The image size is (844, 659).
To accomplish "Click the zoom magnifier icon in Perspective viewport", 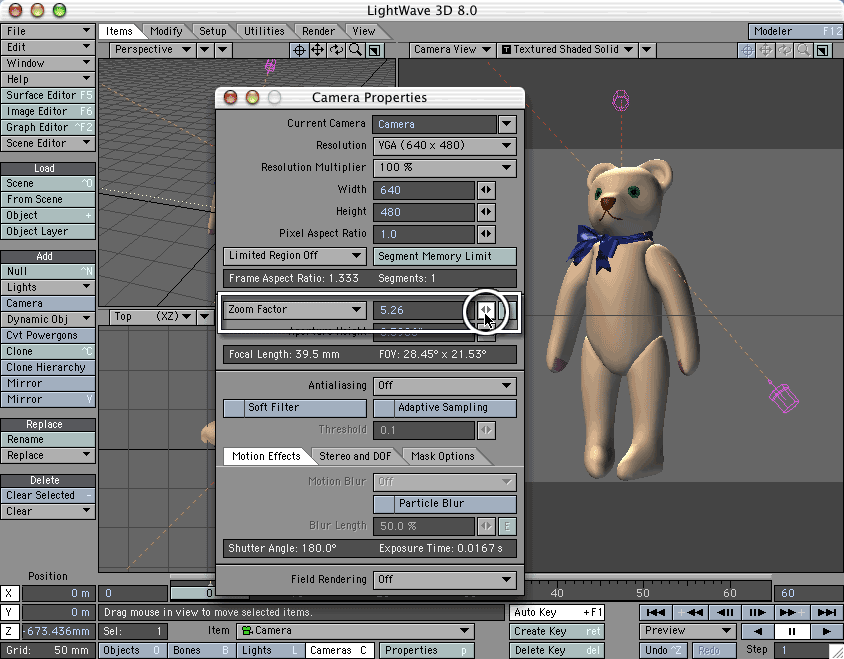I will coord(355,50).
